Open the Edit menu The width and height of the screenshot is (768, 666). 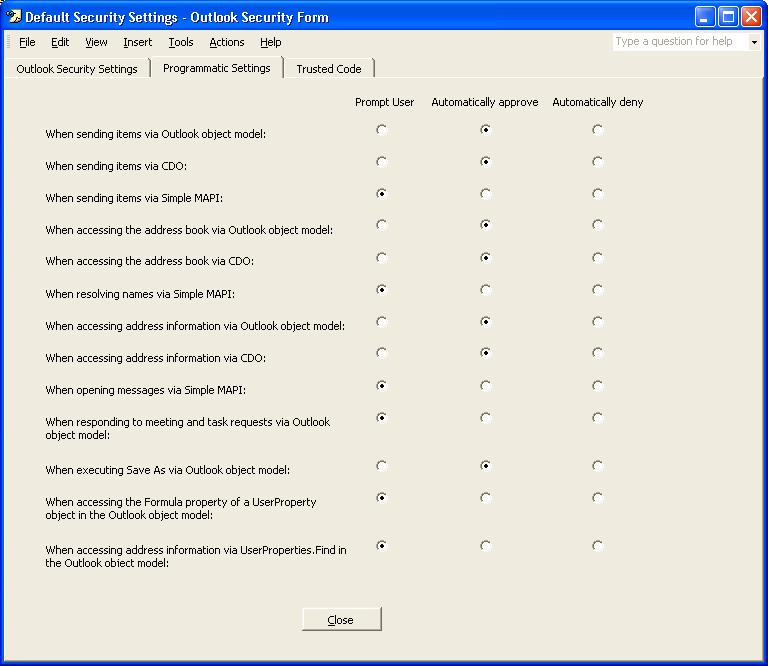[60, 43]
